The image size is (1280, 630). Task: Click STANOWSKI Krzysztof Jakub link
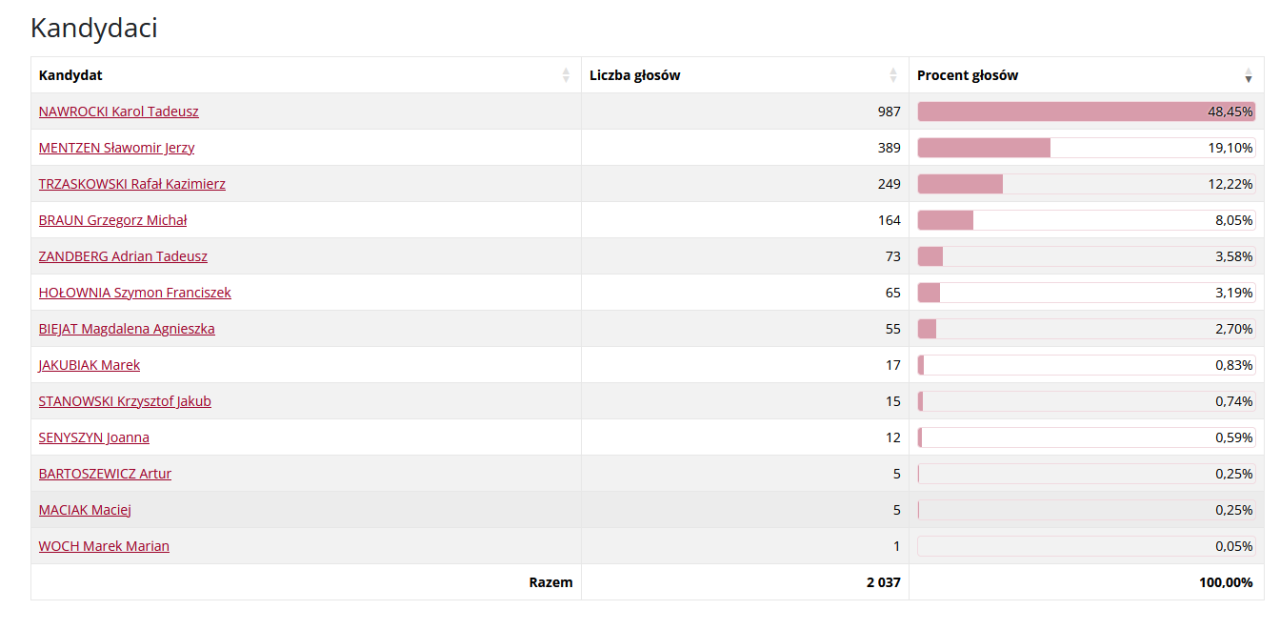coord(125,401)
